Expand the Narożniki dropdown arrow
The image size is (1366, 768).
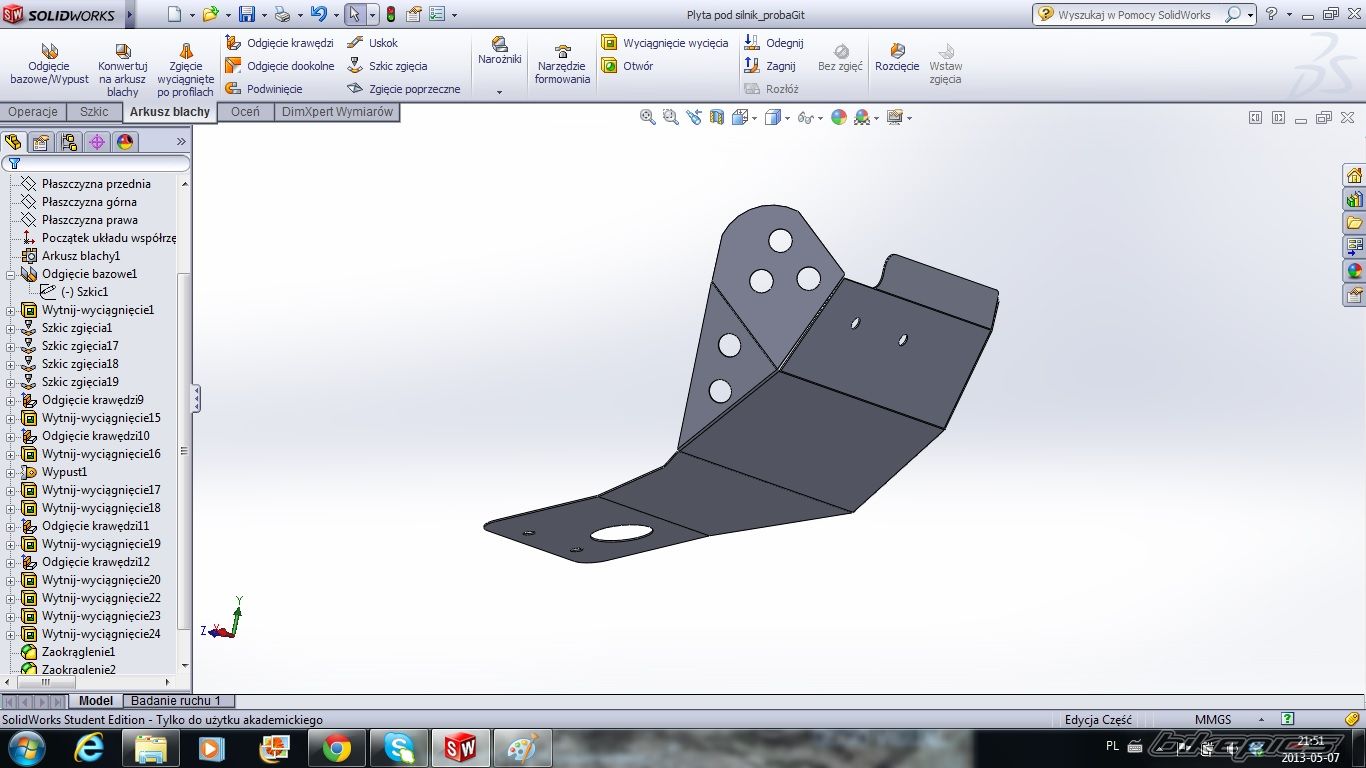(499, 92)
